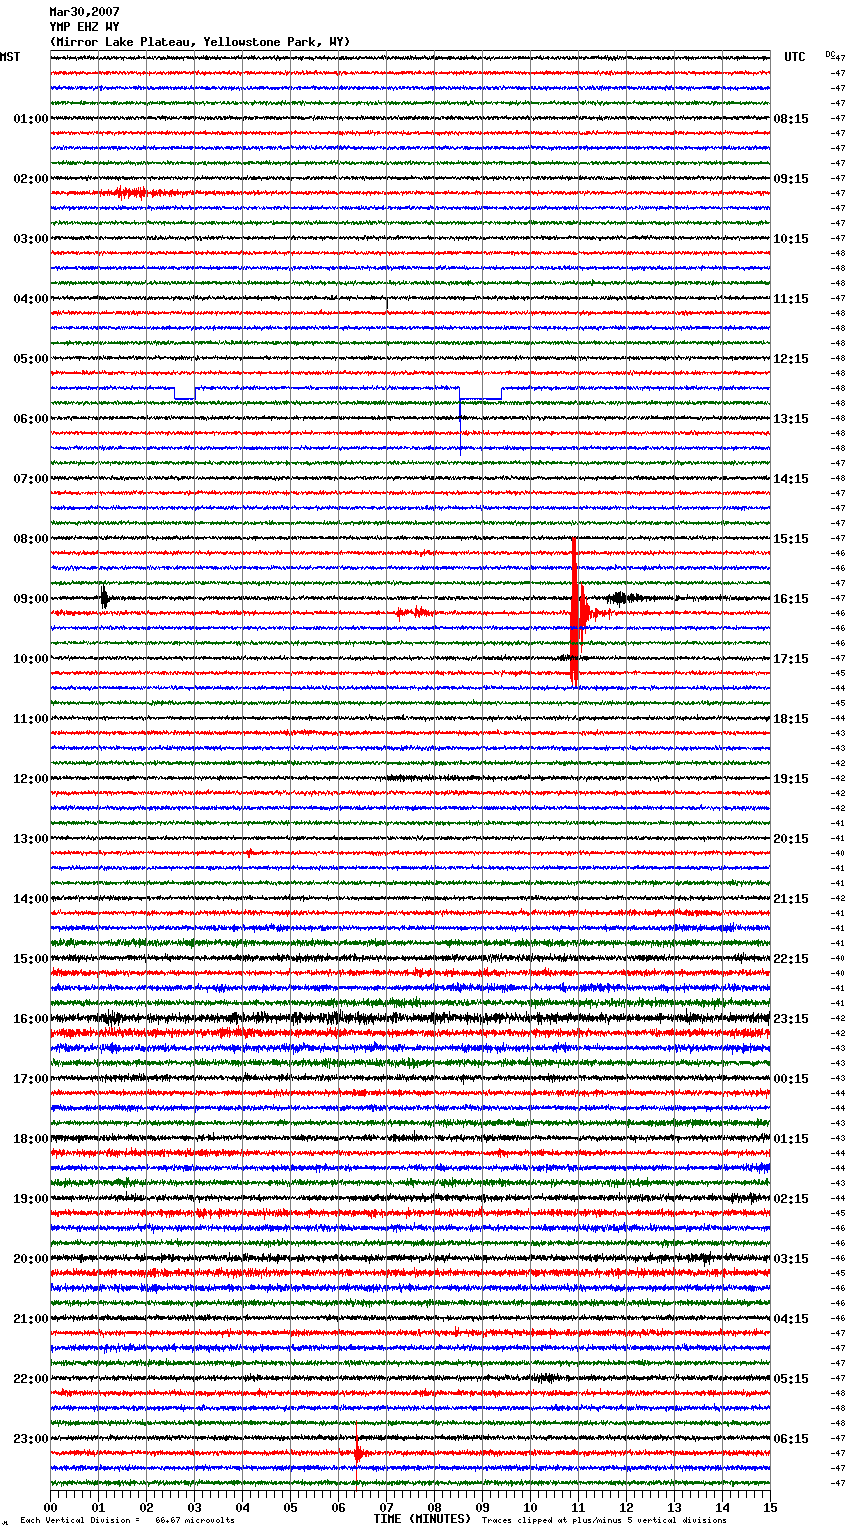Click the large red seismic event burst
Viewport: 850px width, 1534px height.
[x=577, y=612]
